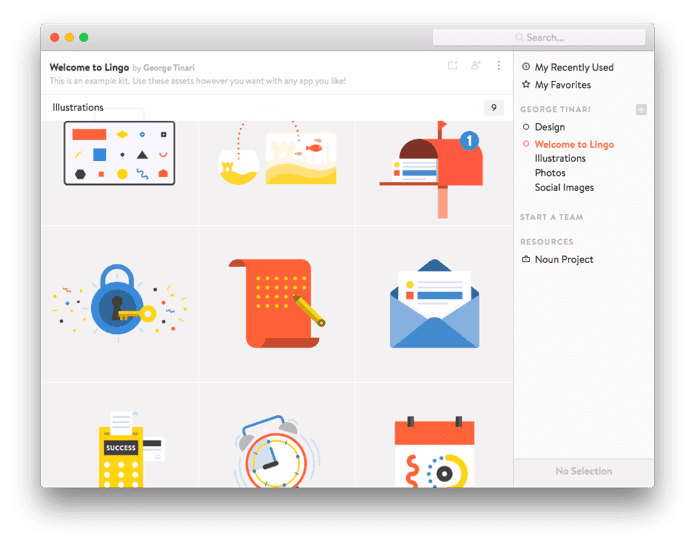Screen dimensions: 695x546
Task: Click the Start a Team heading
Action: point(551,217)
